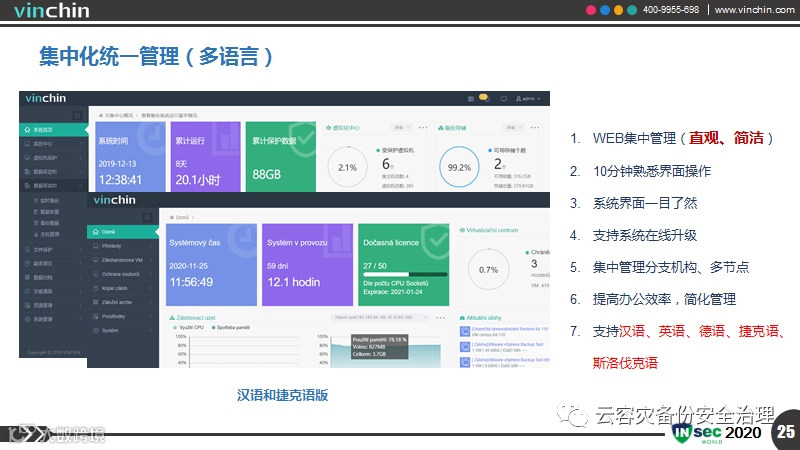Click the list icon in top header
Viewport: 800px width, 450px height.
click(471, 98)
